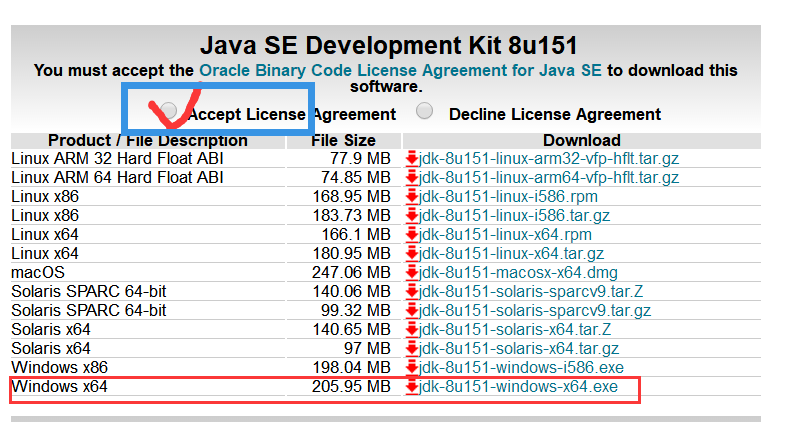Click the 198.04 MB file size cell

pyautogui.click(x=352, y=368)
